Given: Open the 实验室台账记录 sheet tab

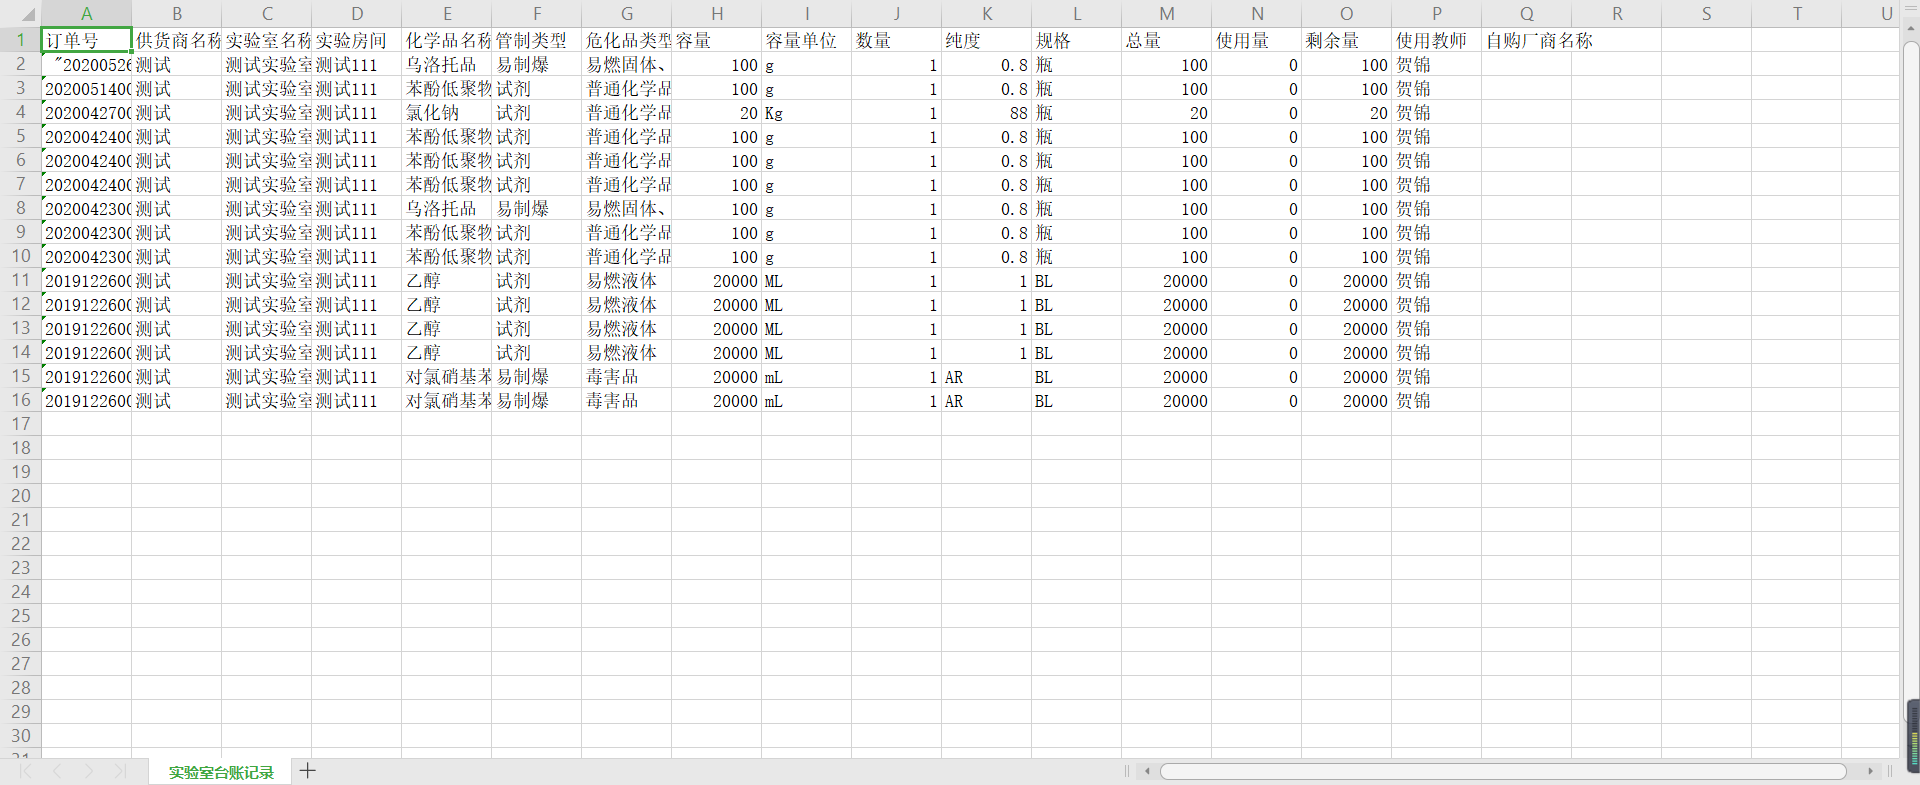Looking at the screenshot, I should (221, 772).
